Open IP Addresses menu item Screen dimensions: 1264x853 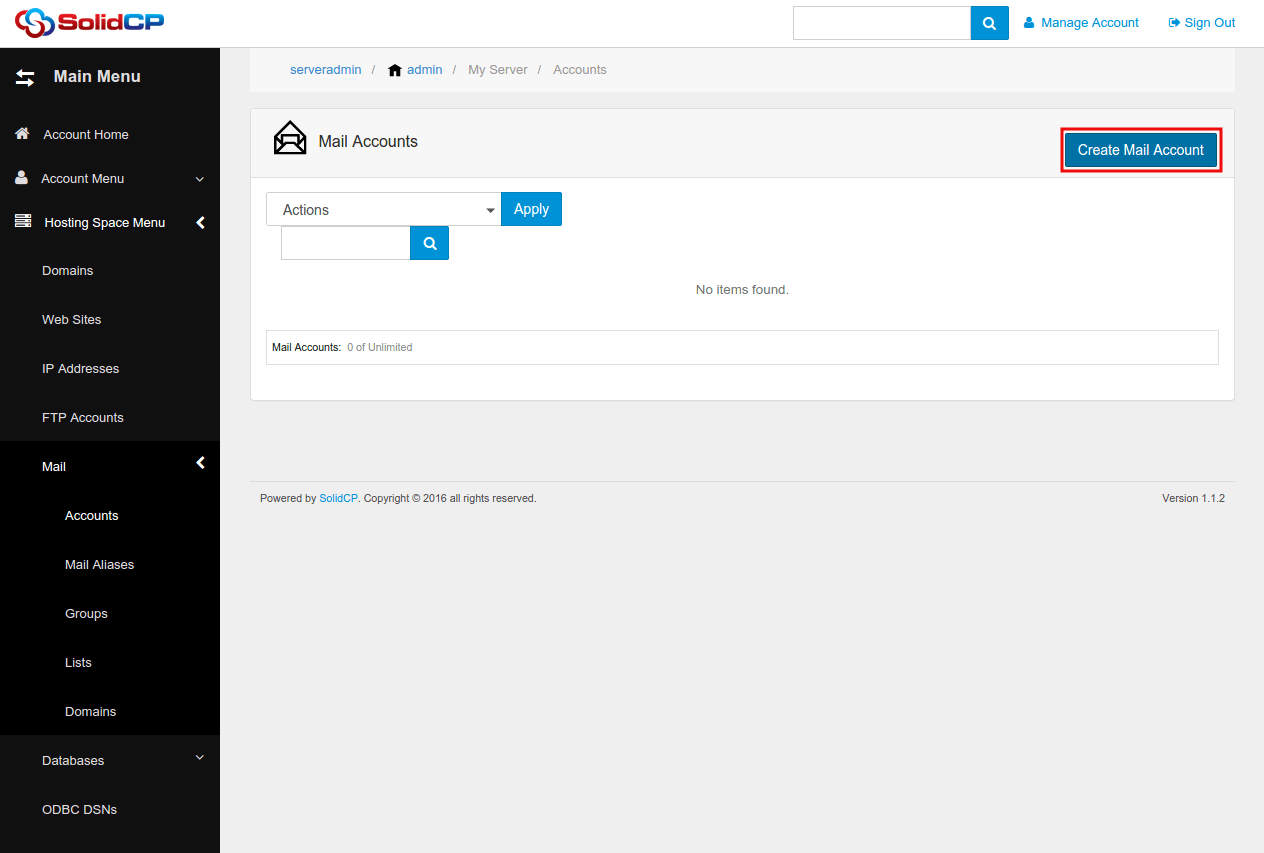click(x=80, y=369)
